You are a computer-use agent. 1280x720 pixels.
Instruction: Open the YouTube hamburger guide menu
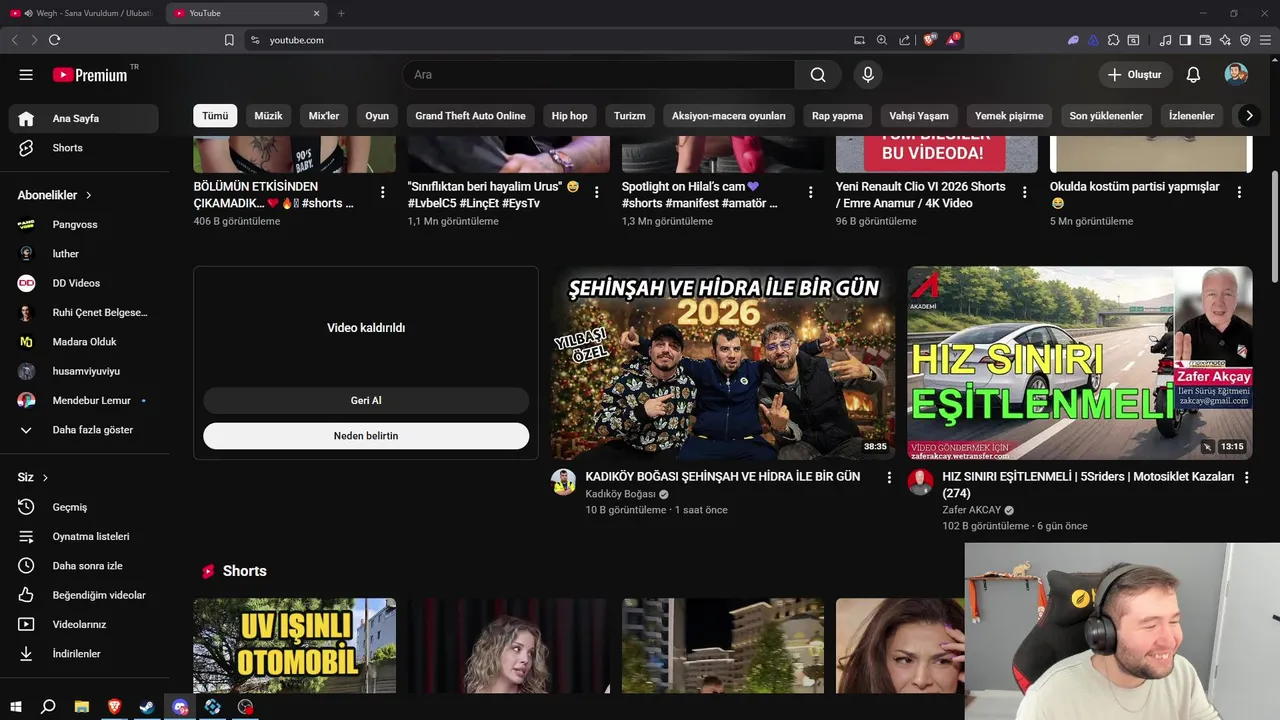[x=26, y=75]
